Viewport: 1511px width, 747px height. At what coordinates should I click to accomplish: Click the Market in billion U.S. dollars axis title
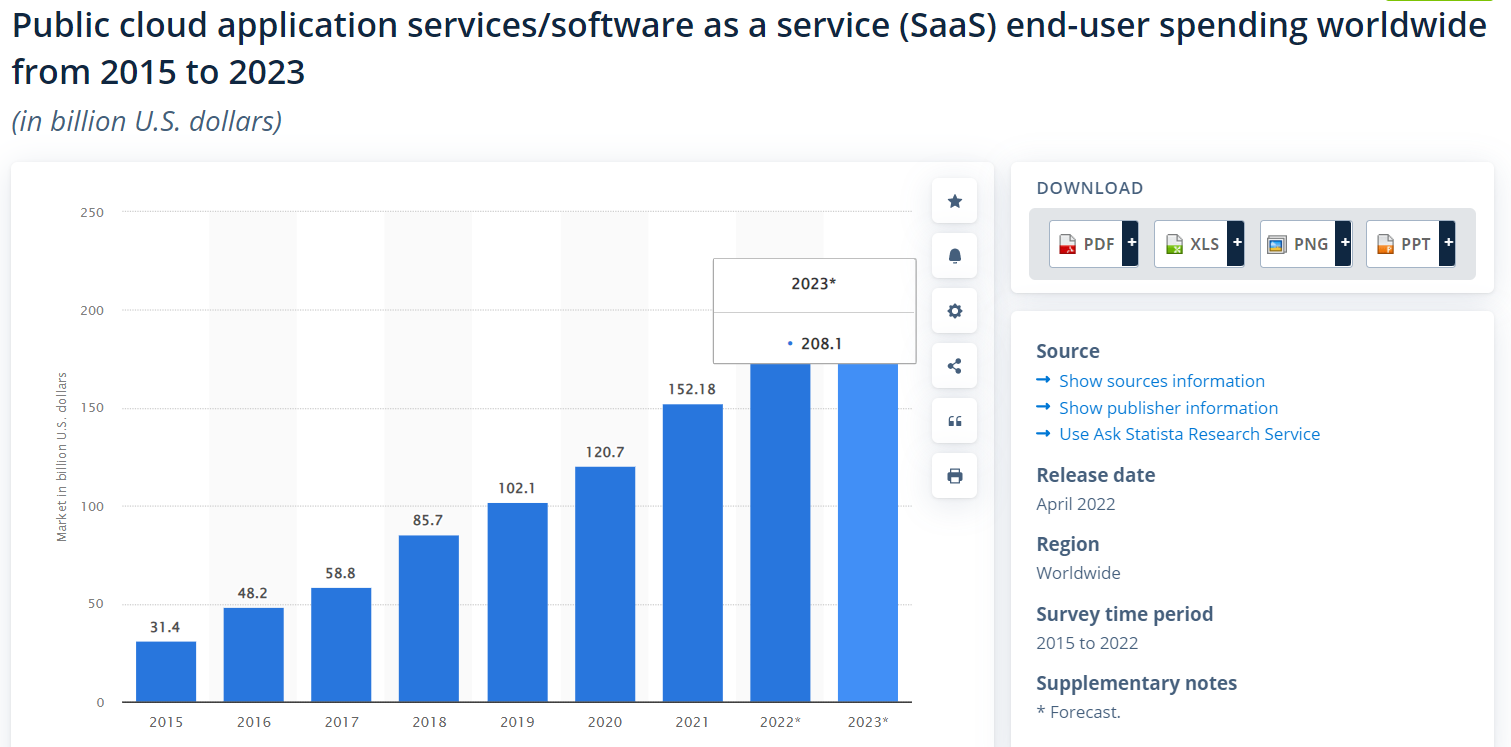click(x=62, y=457)
